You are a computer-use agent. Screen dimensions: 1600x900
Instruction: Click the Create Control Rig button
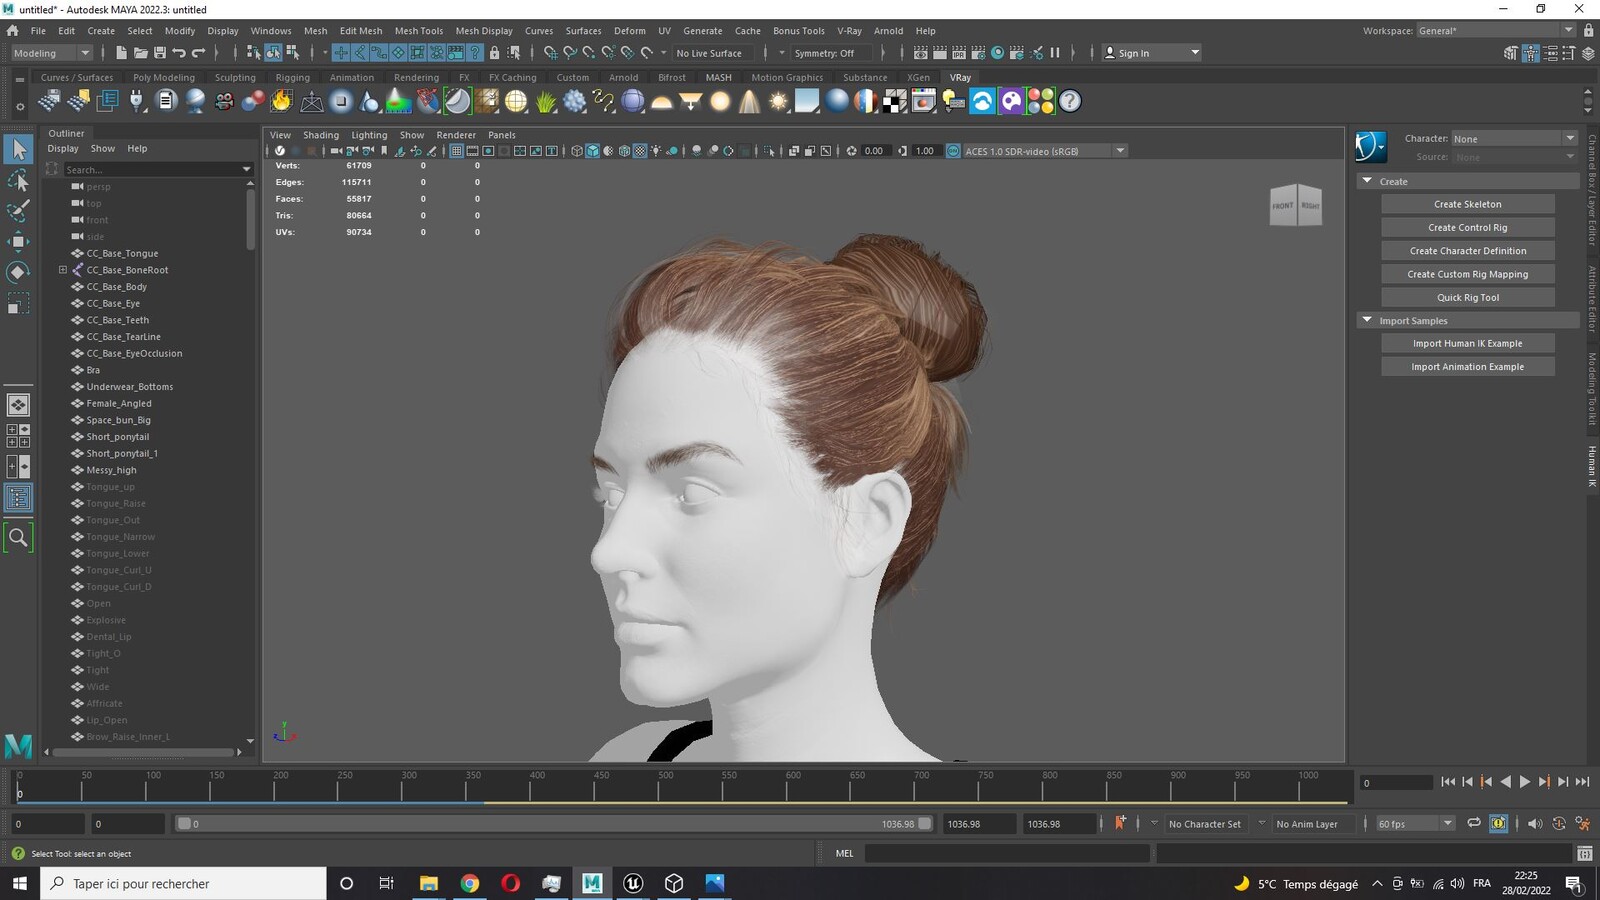[1467, 227]
